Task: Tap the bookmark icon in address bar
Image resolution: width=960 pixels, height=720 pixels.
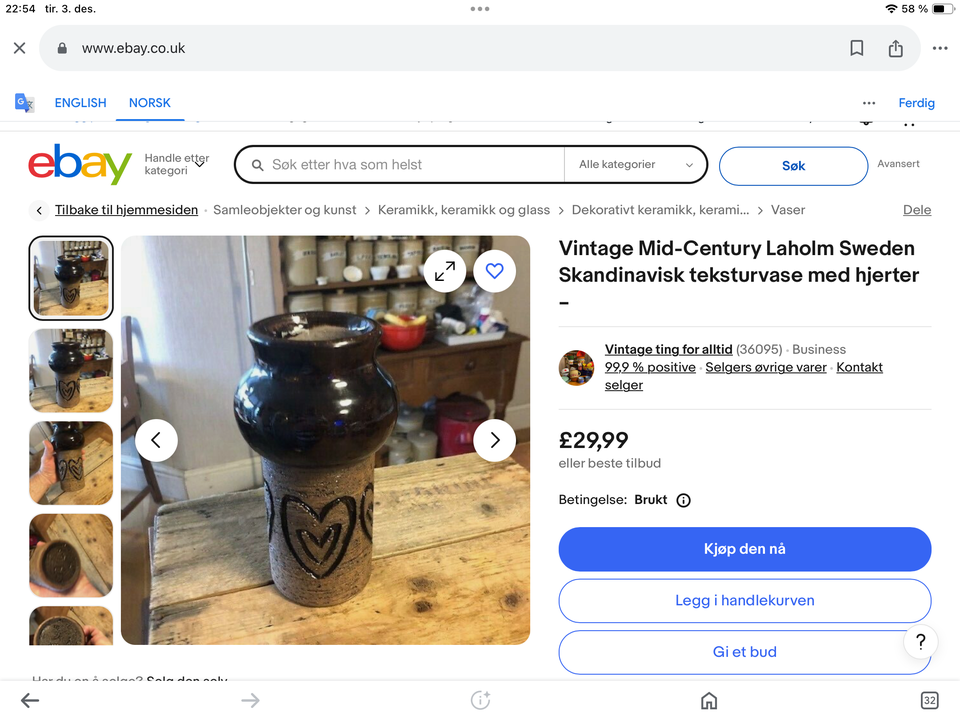Action: click(857, 48)
